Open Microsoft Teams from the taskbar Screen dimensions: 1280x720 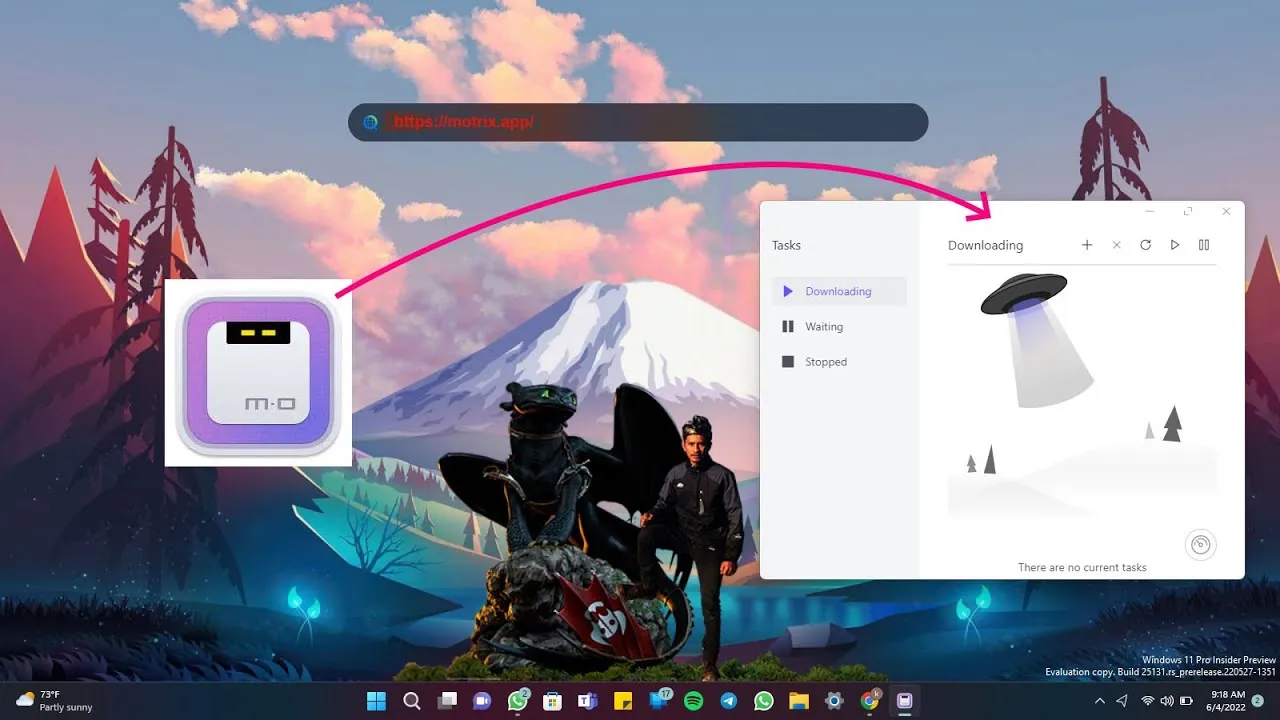point(587,701)
